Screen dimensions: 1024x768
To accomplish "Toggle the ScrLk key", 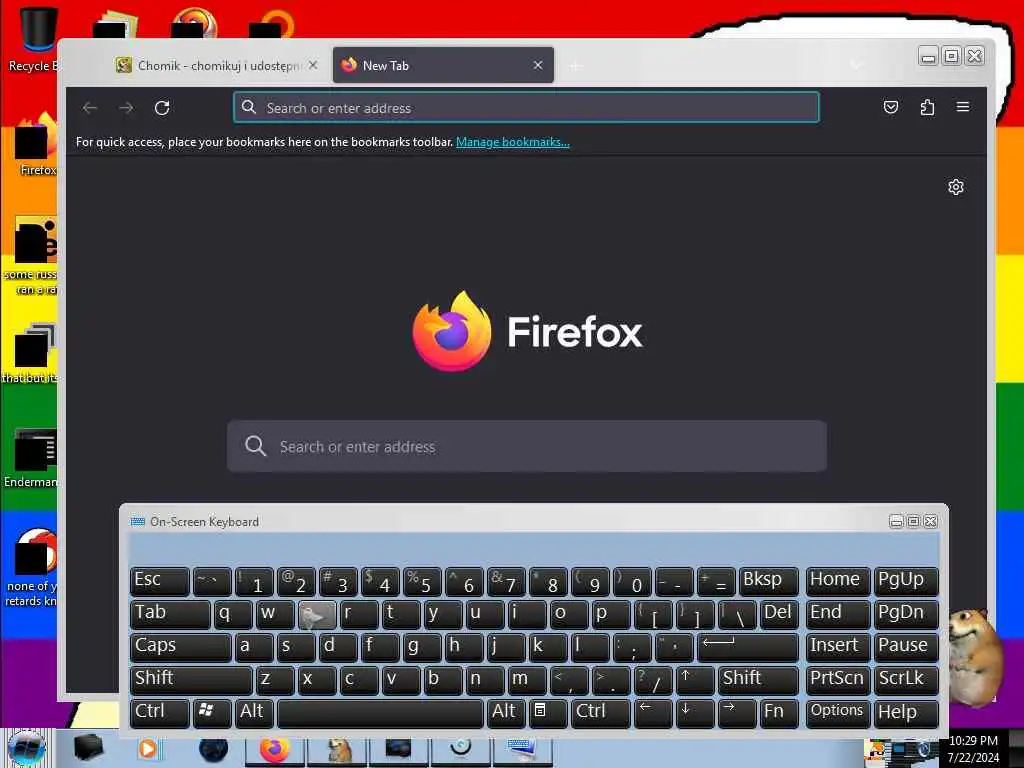I will click(906, 680).
